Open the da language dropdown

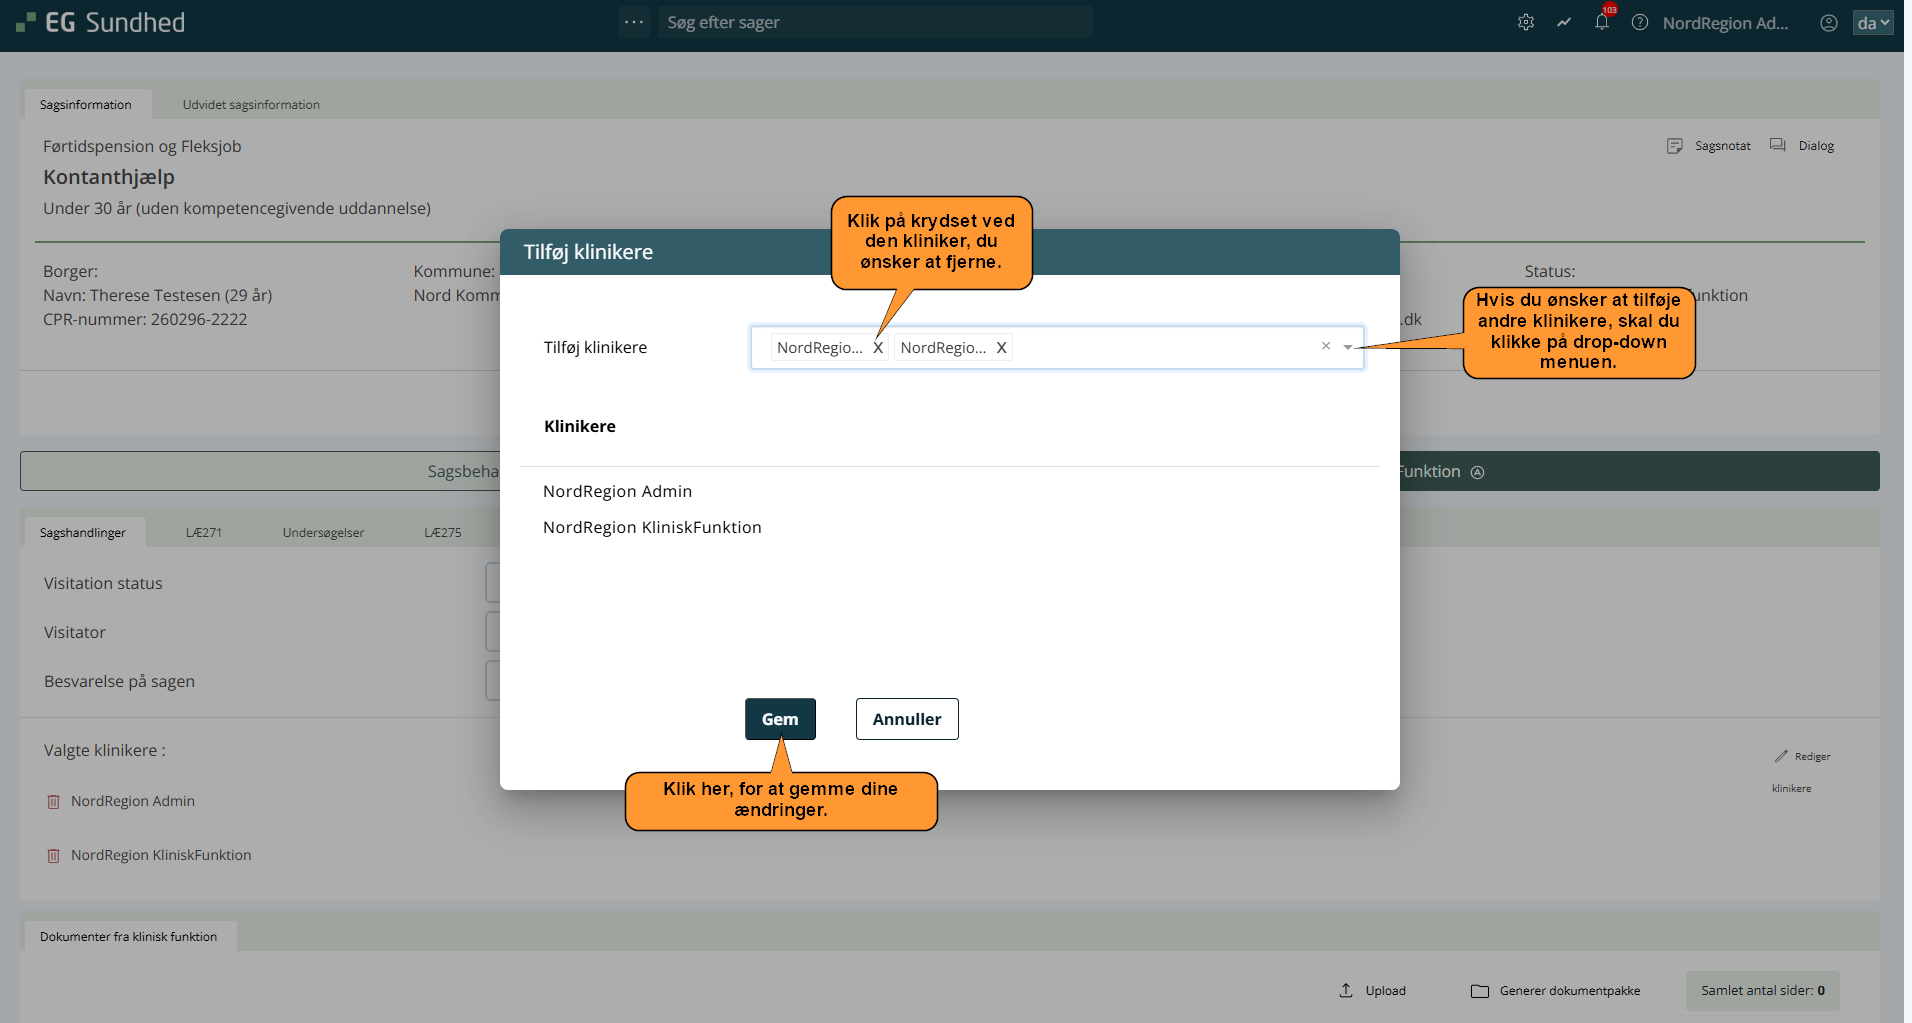1873,22
